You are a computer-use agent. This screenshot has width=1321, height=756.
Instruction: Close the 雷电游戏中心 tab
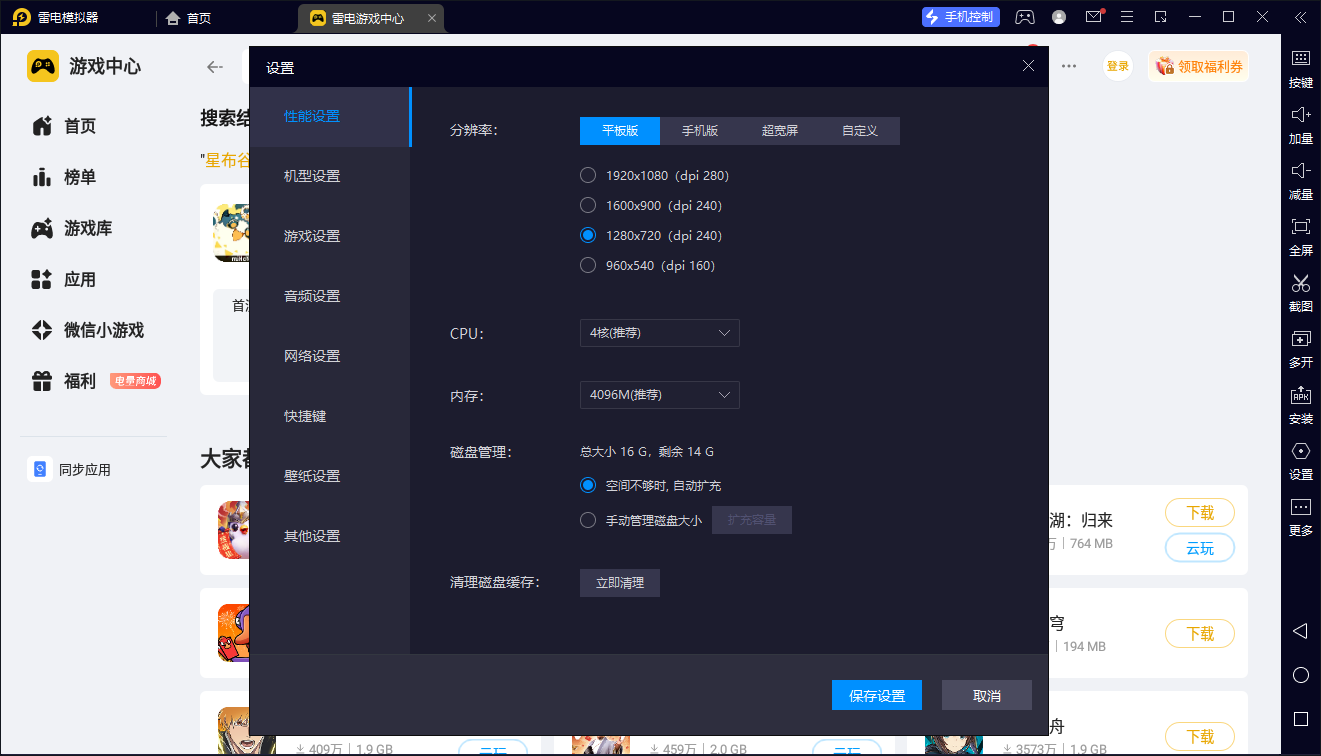coord(431,18)
